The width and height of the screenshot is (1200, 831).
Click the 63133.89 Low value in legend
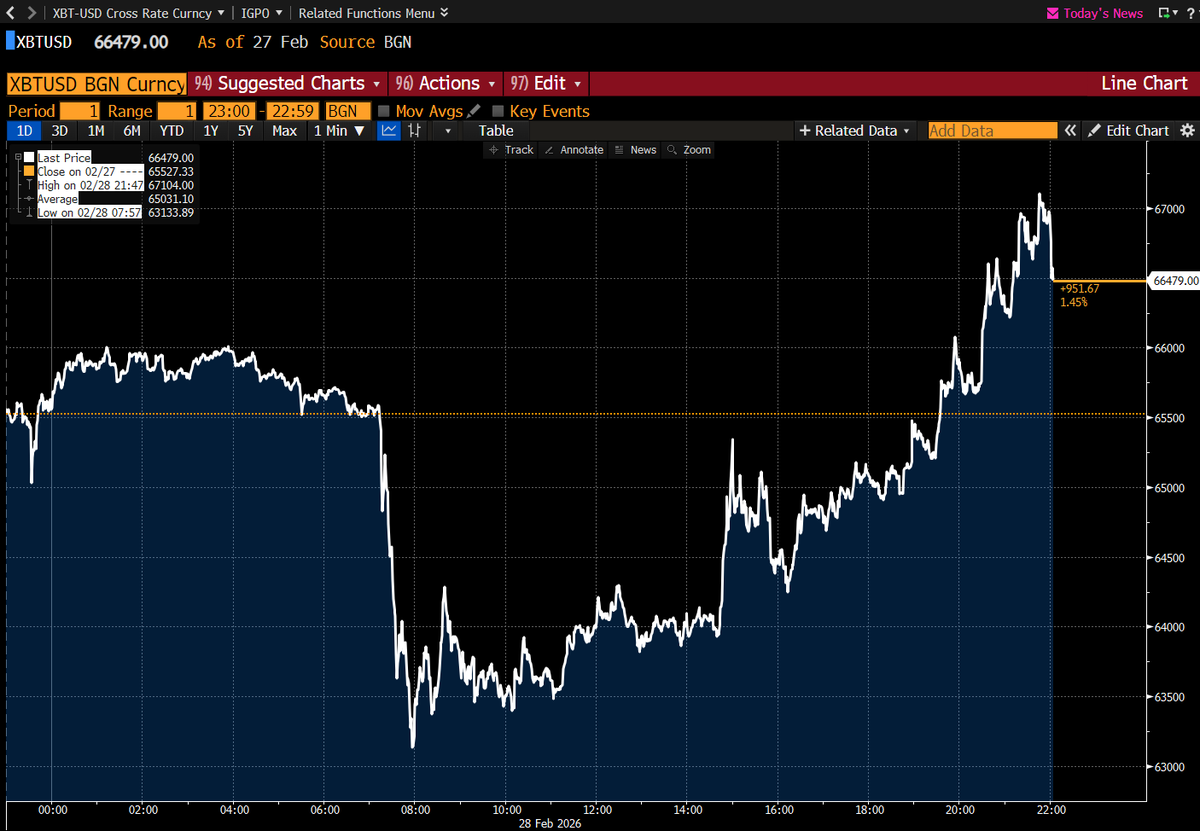(x=170, y=213)
